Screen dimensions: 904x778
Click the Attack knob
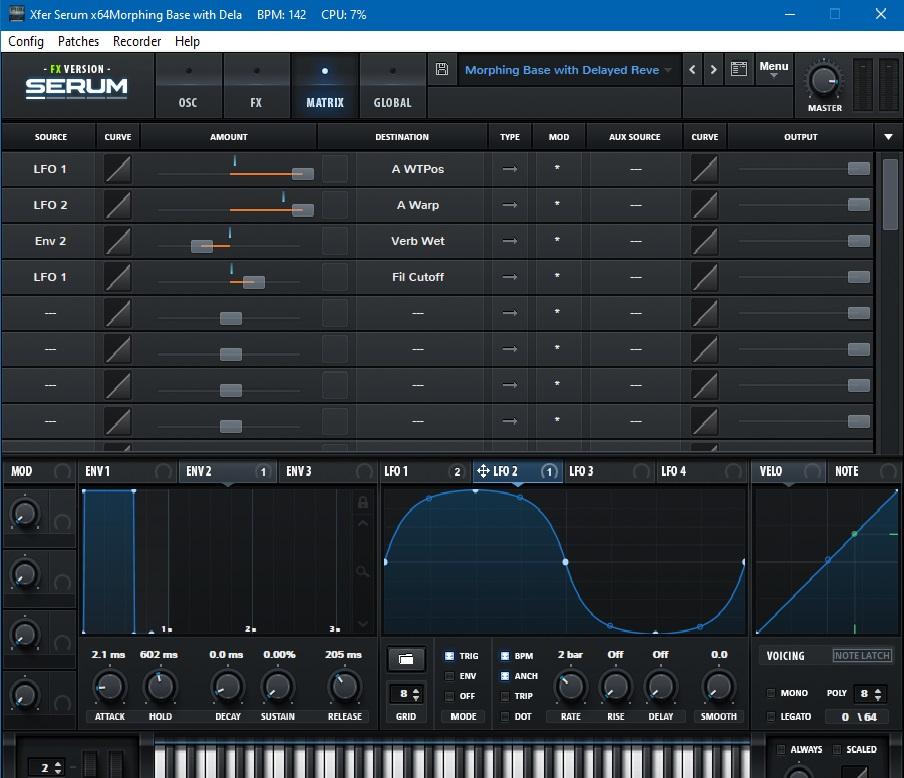point(110,687)
